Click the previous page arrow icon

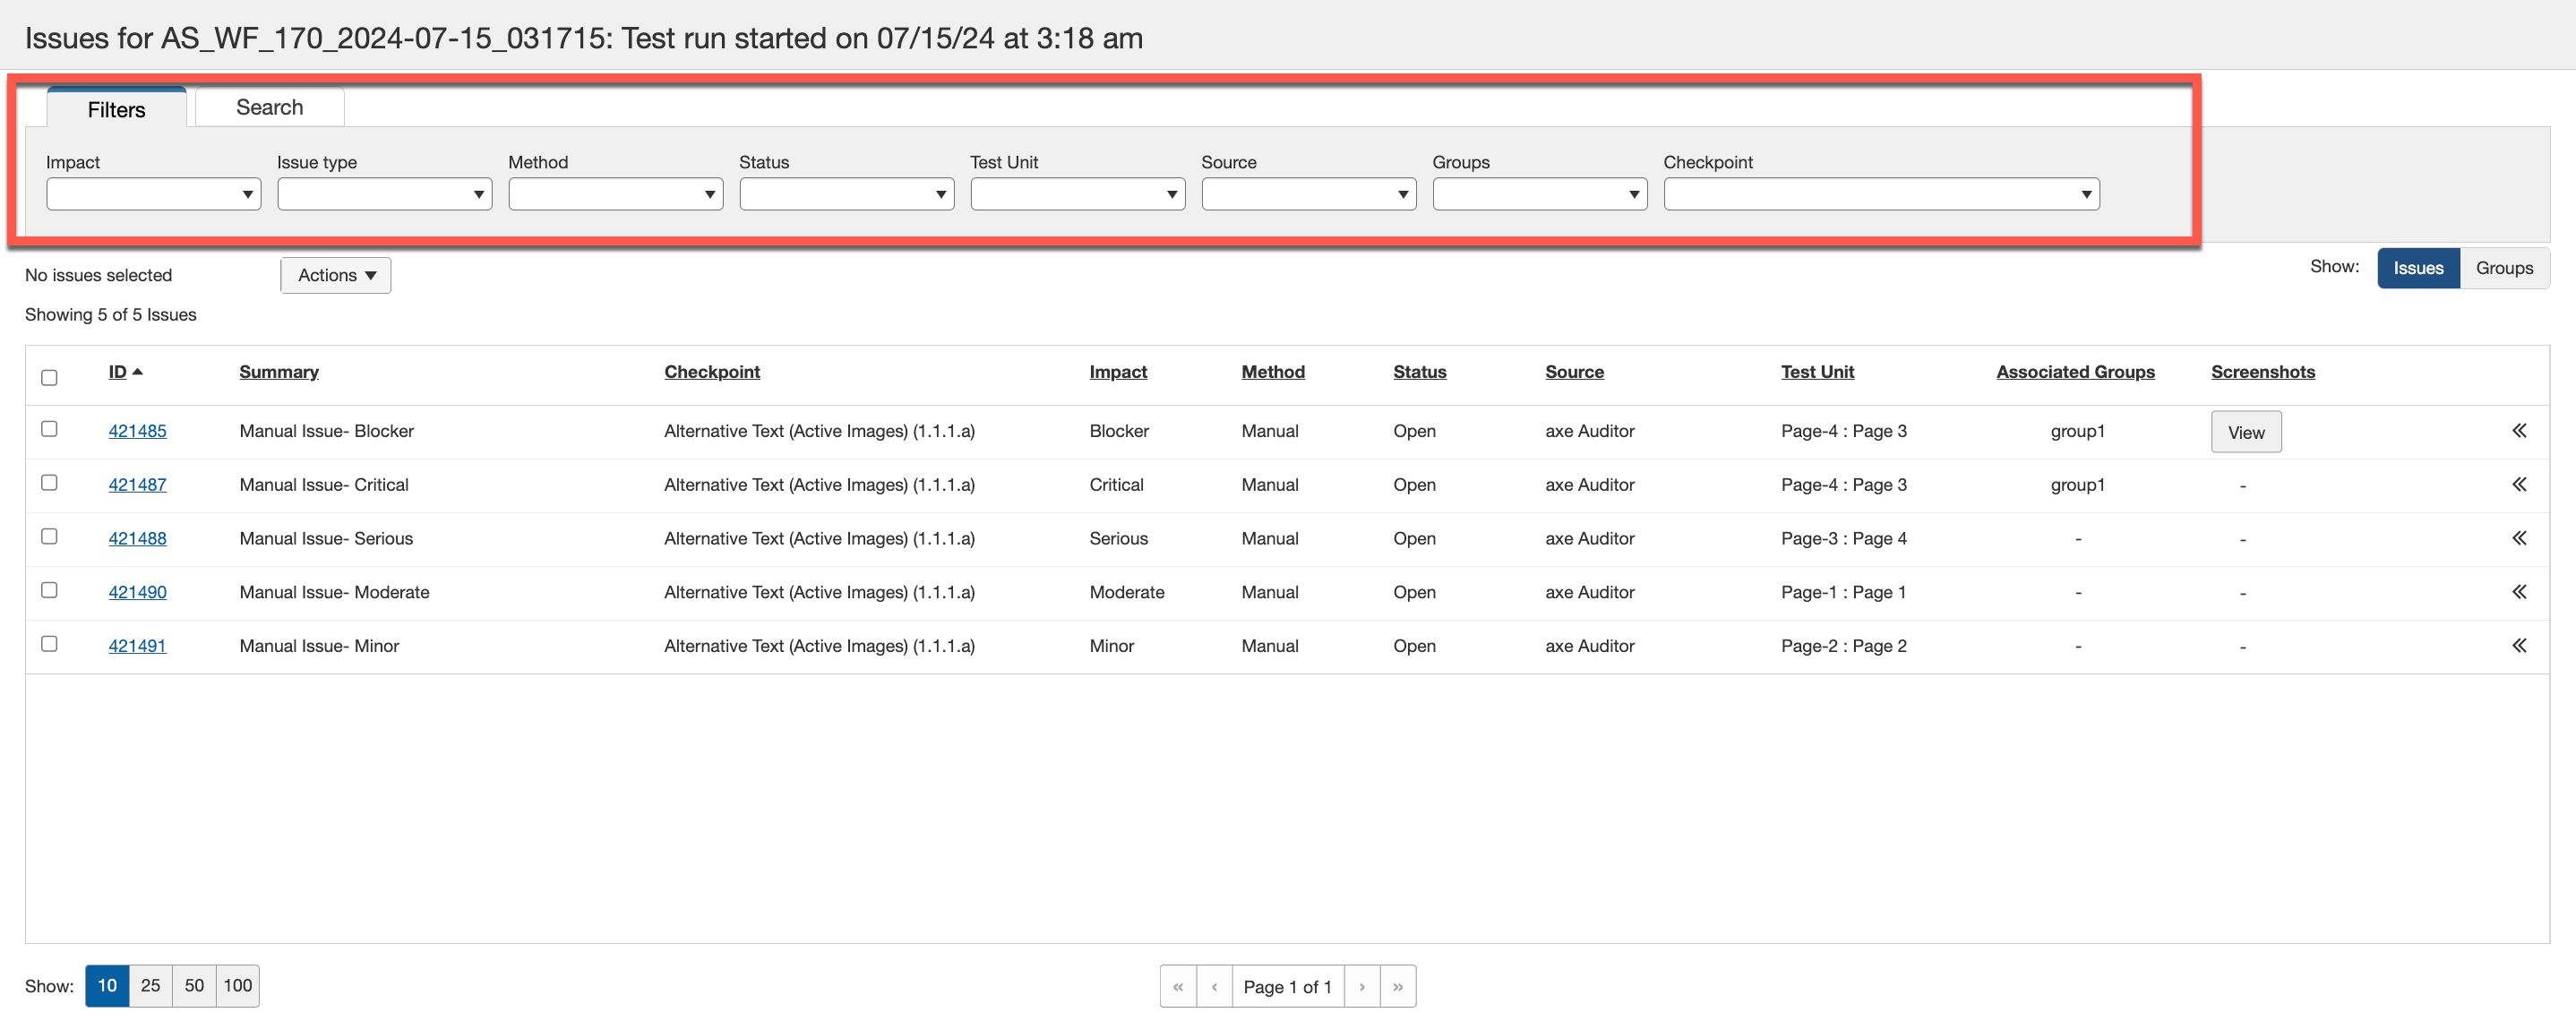point(1214,986)
